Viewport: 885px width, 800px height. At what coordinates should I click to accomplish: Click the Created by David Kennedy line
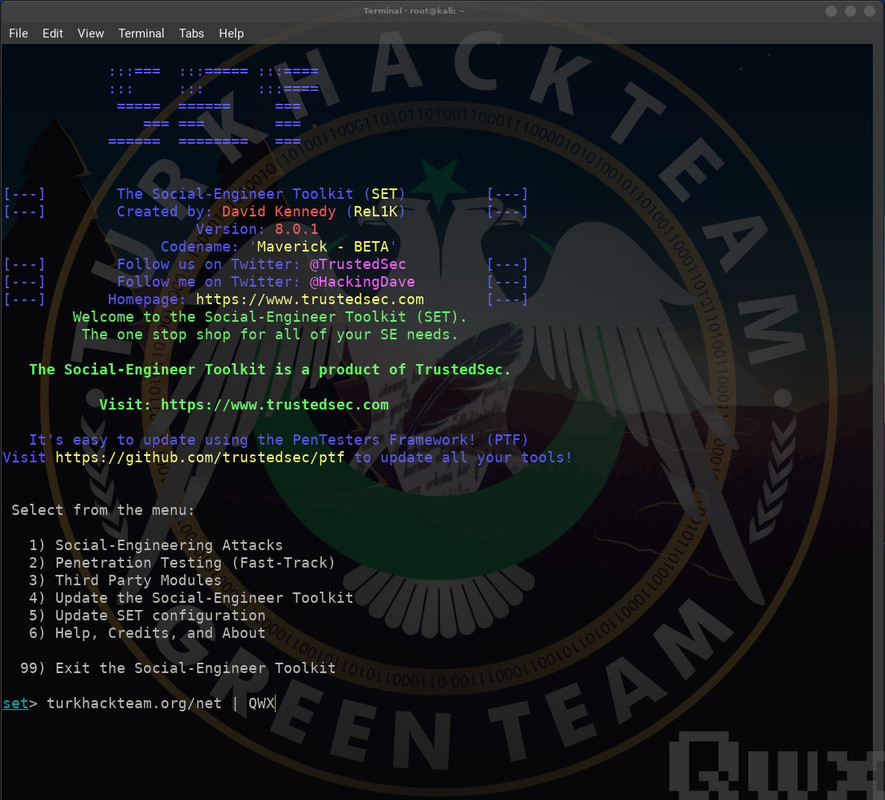pyautogui.click(x=261, y=212)
